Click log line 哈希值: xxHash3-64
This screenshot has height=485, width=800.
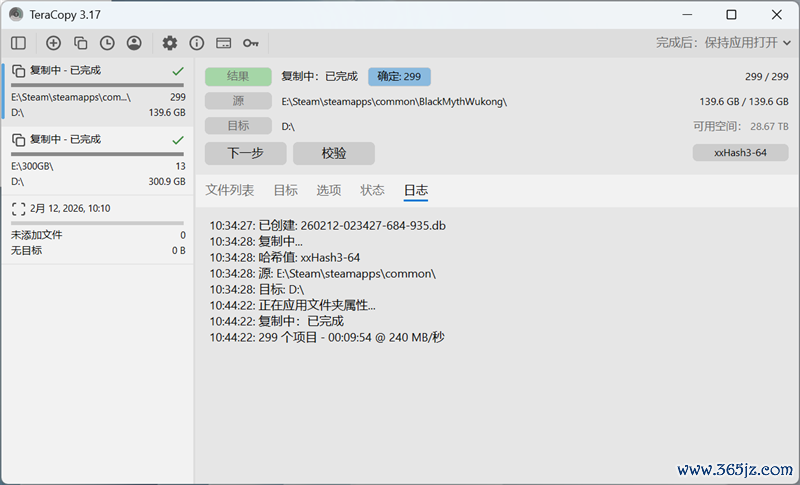[x=285, y=258]
